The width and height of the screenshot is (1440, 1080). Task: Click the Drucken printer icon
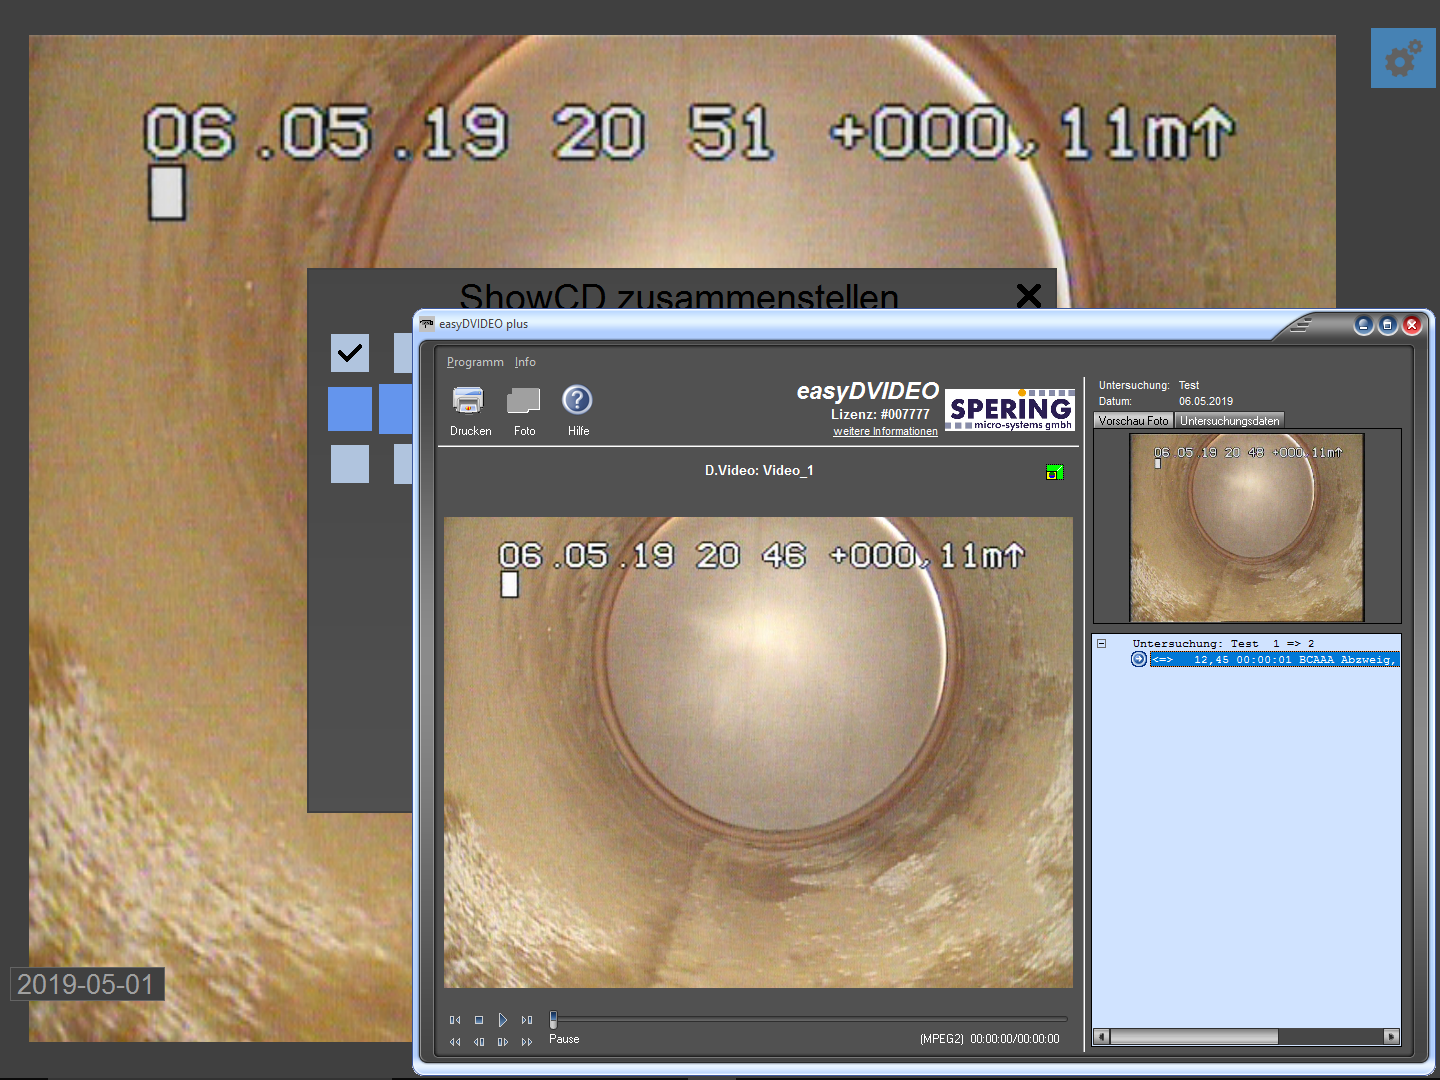click(468, 401)
